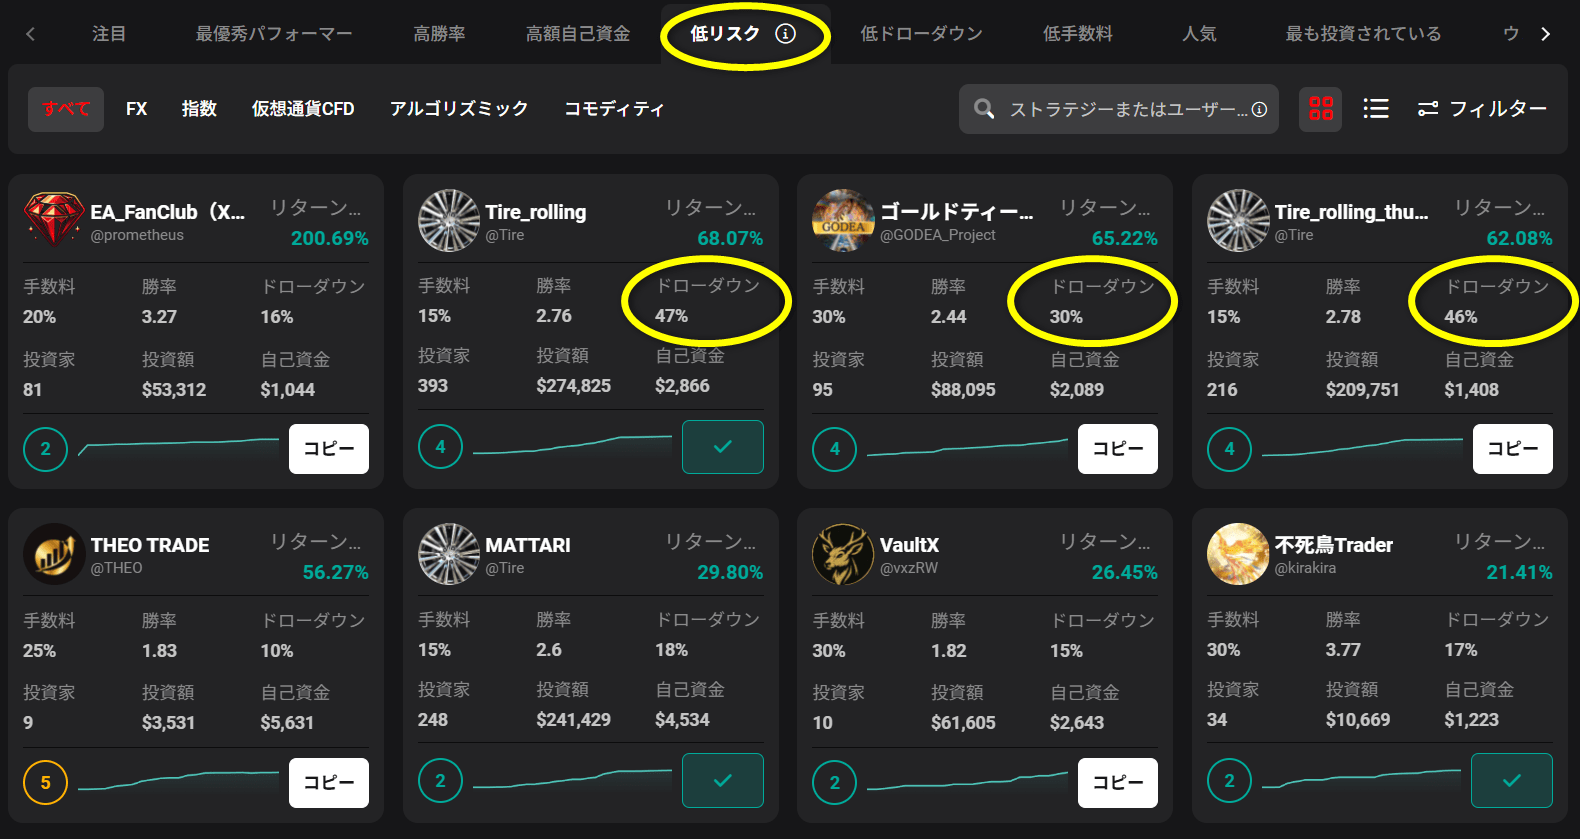This screenshot has height=839, width=1580.
Task: Switch to grid view layout icon
Action: point(1321,108)
